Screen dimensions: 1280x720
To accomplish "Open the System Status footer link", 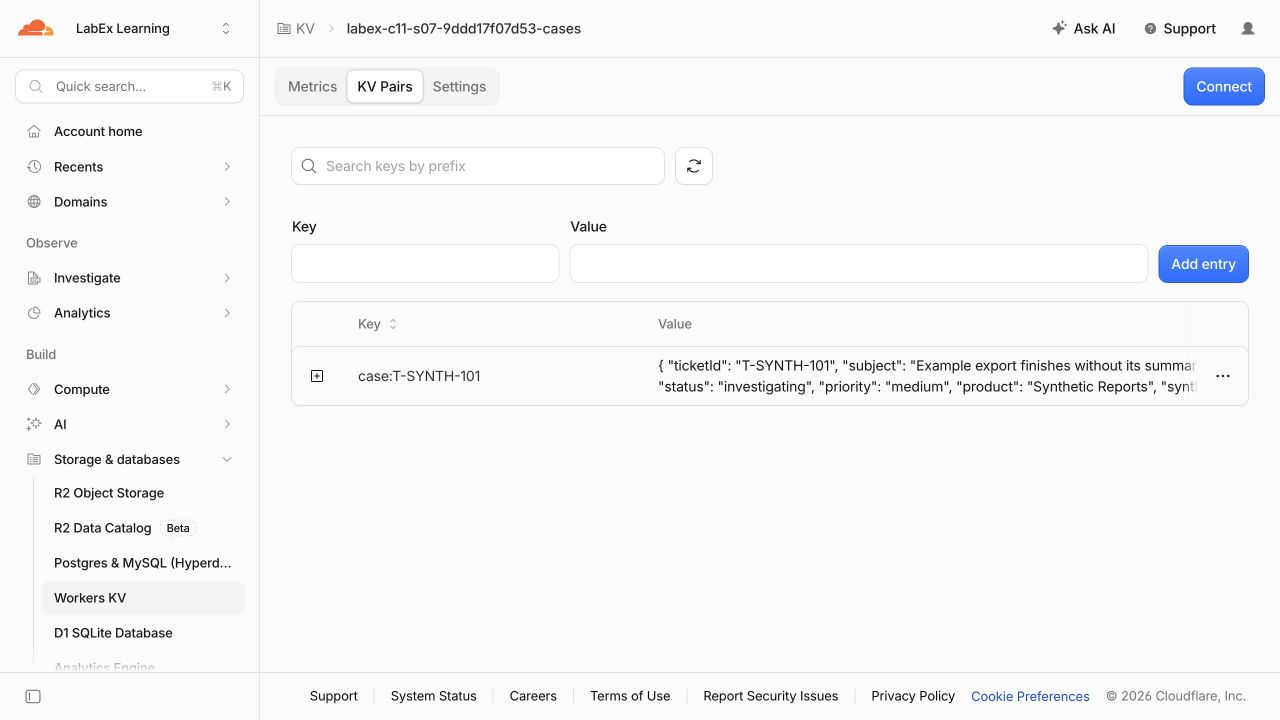I will click(x=434, y=696).
